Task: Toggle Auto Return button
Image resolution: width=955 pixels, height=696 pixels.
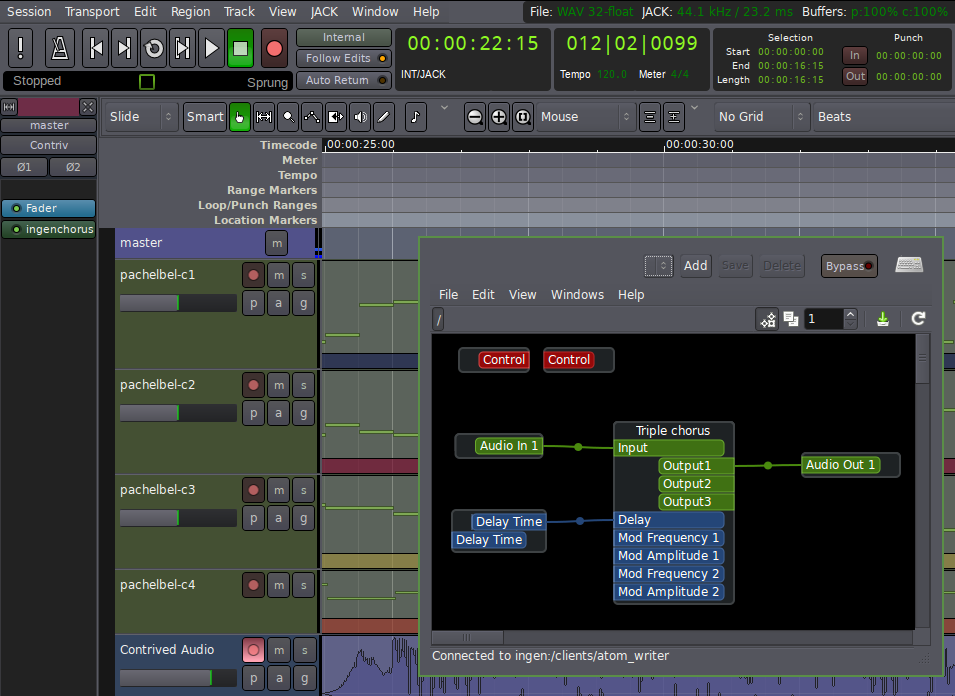Action: pos(344,80)
